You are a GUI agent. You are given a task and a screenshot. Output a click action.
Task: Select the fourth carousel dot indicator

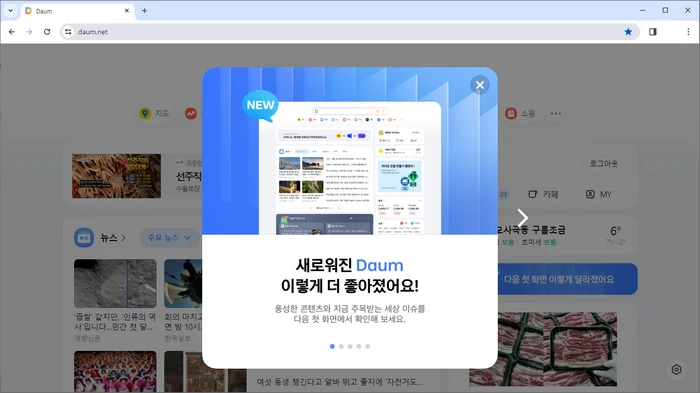(x=358, y=346)
